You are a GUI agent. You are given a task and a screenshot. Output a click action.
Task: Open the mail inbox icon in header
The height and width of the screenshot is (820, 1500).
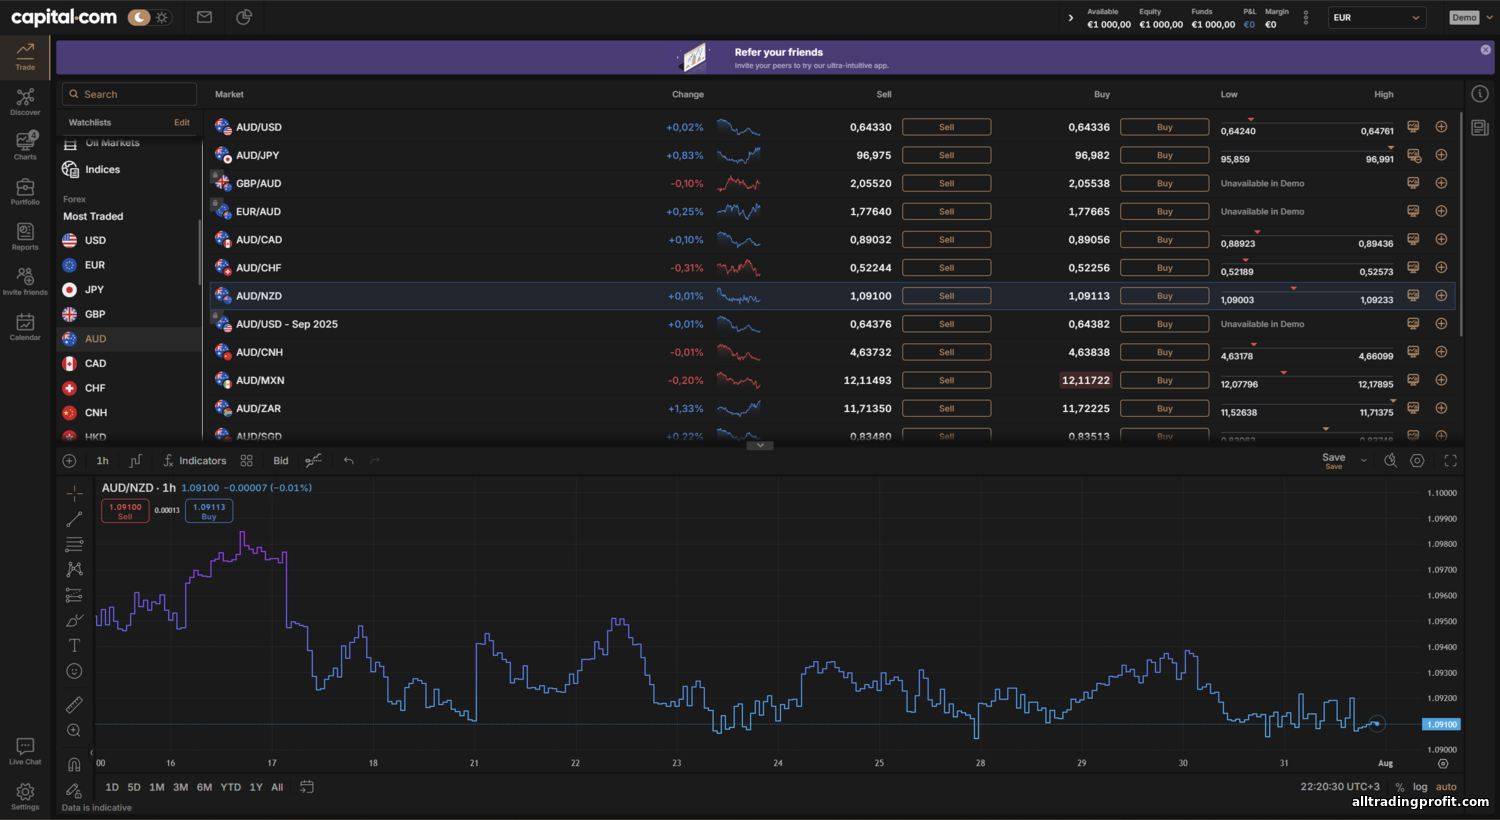[x=204, y=17]
